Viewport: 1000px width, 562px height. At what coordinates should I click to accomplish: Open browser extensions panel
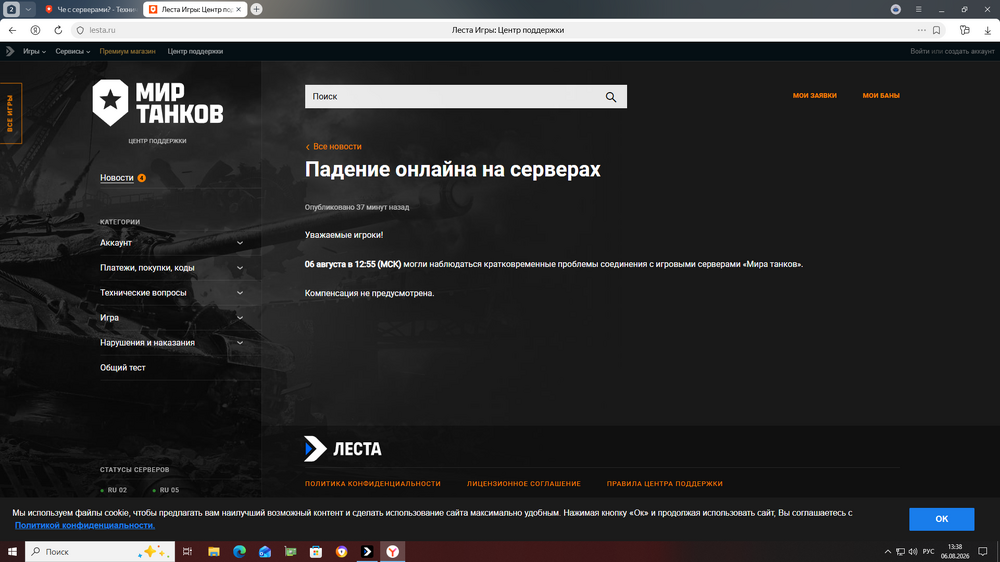point(964,30)
